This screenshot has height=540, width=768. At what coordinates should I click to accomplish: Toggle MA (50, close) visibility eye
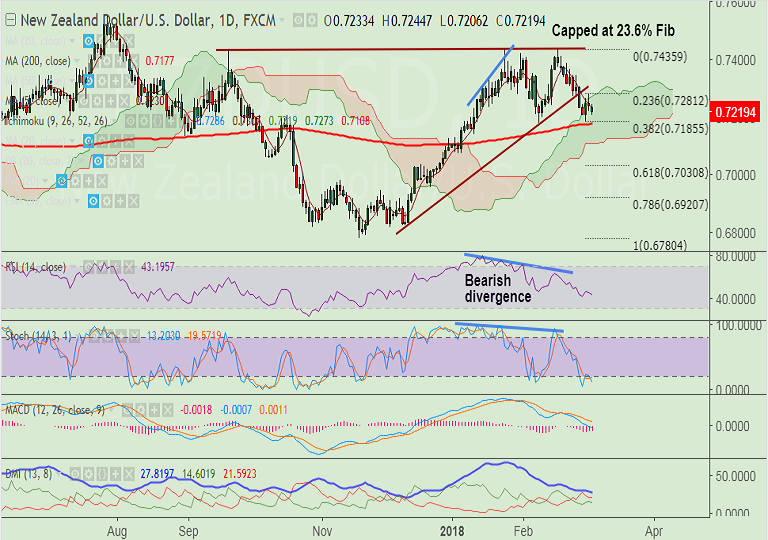(x=89, y=81)
